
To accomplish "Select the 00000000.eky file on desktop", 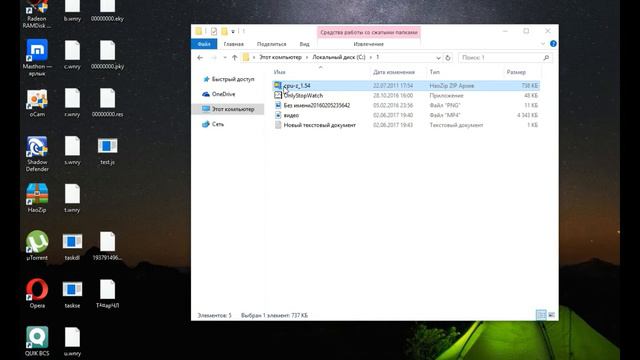I will pyautogui.click(x=107, y=11).
